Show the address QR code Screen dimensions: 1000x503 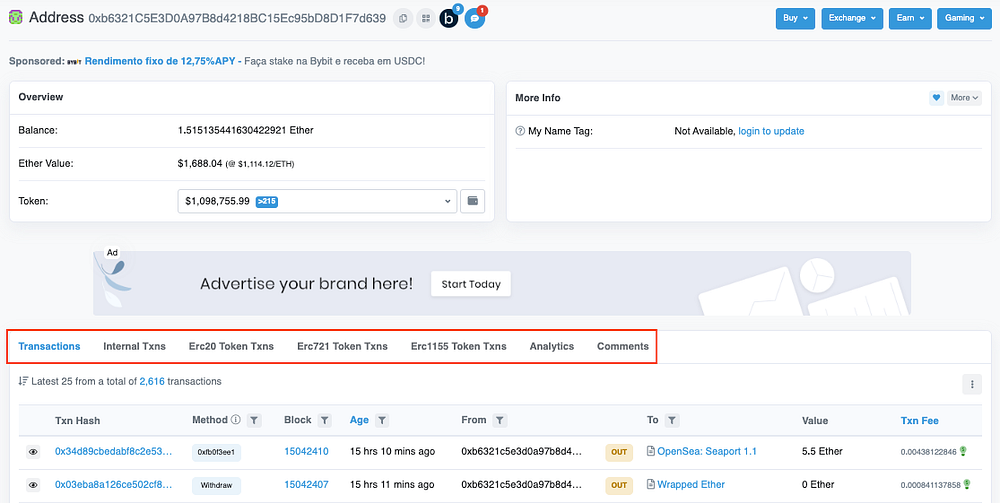(425, 18)
